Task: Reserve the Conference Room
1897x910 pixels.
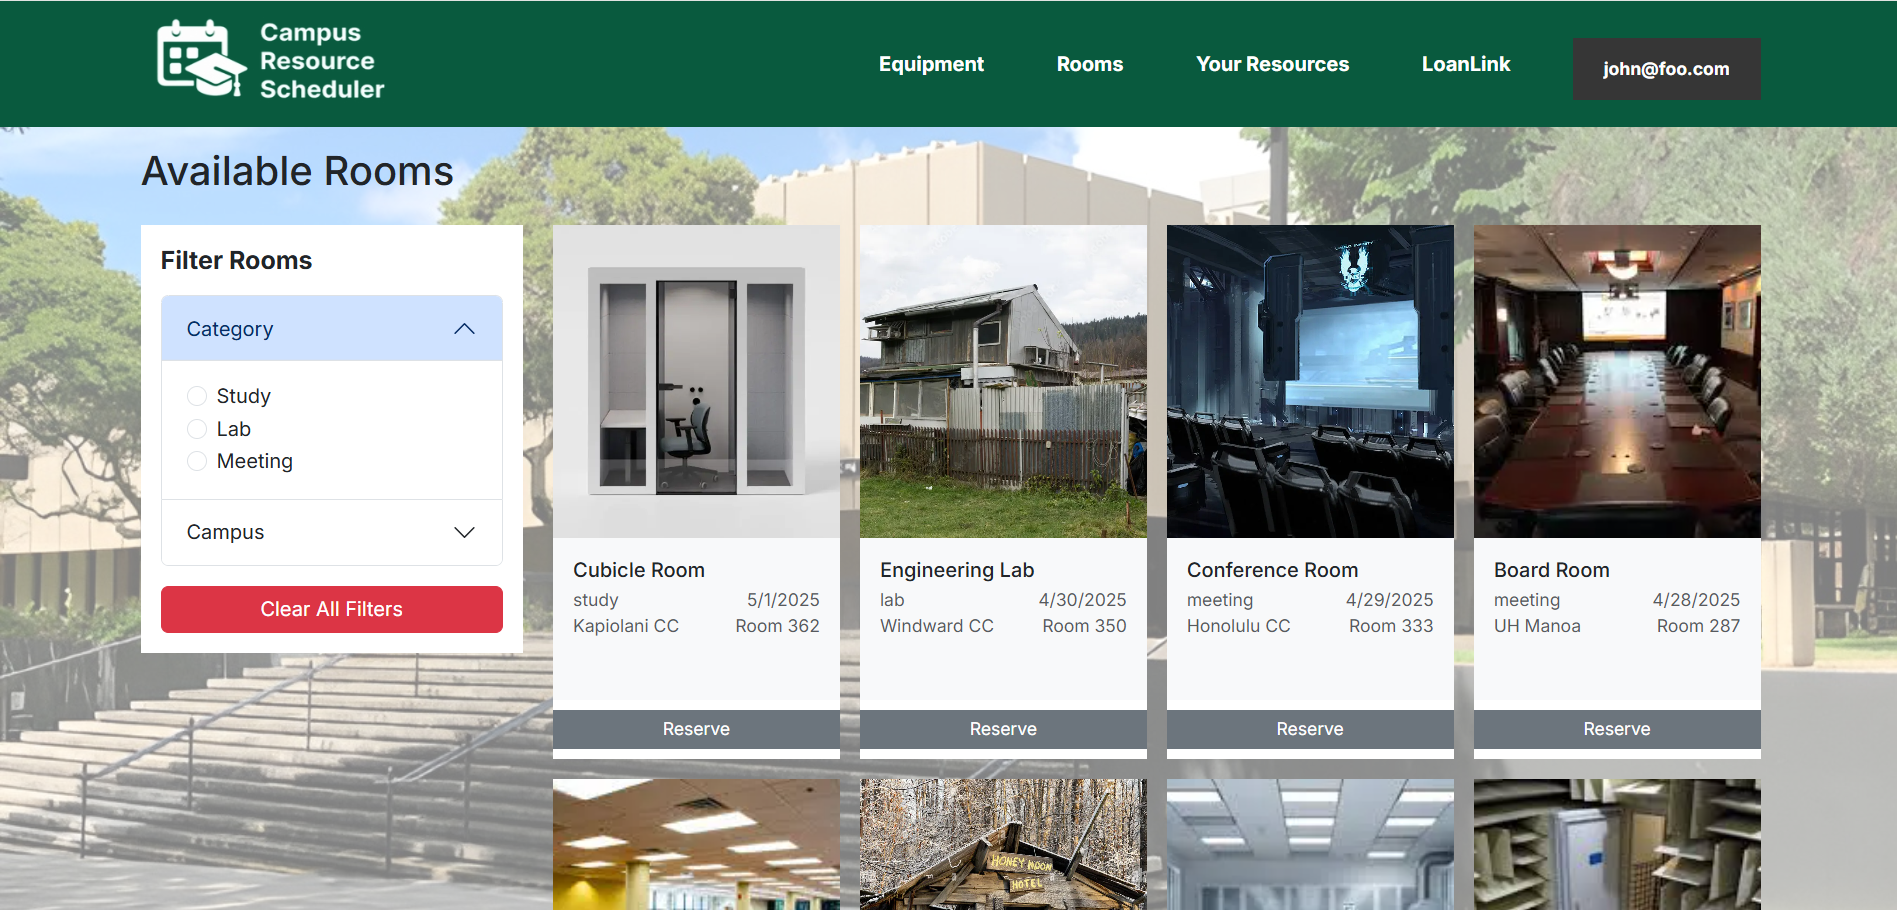Action: click(x=1310, y=729)
